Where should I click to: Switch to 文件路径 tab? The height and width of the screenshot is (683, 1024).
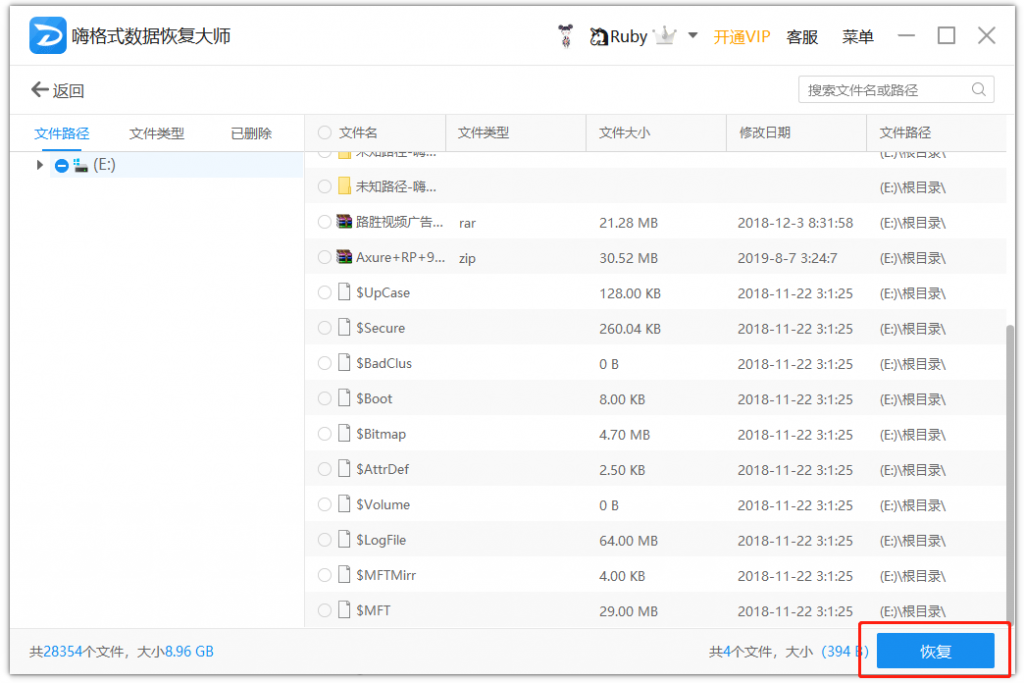pos(61,133)
